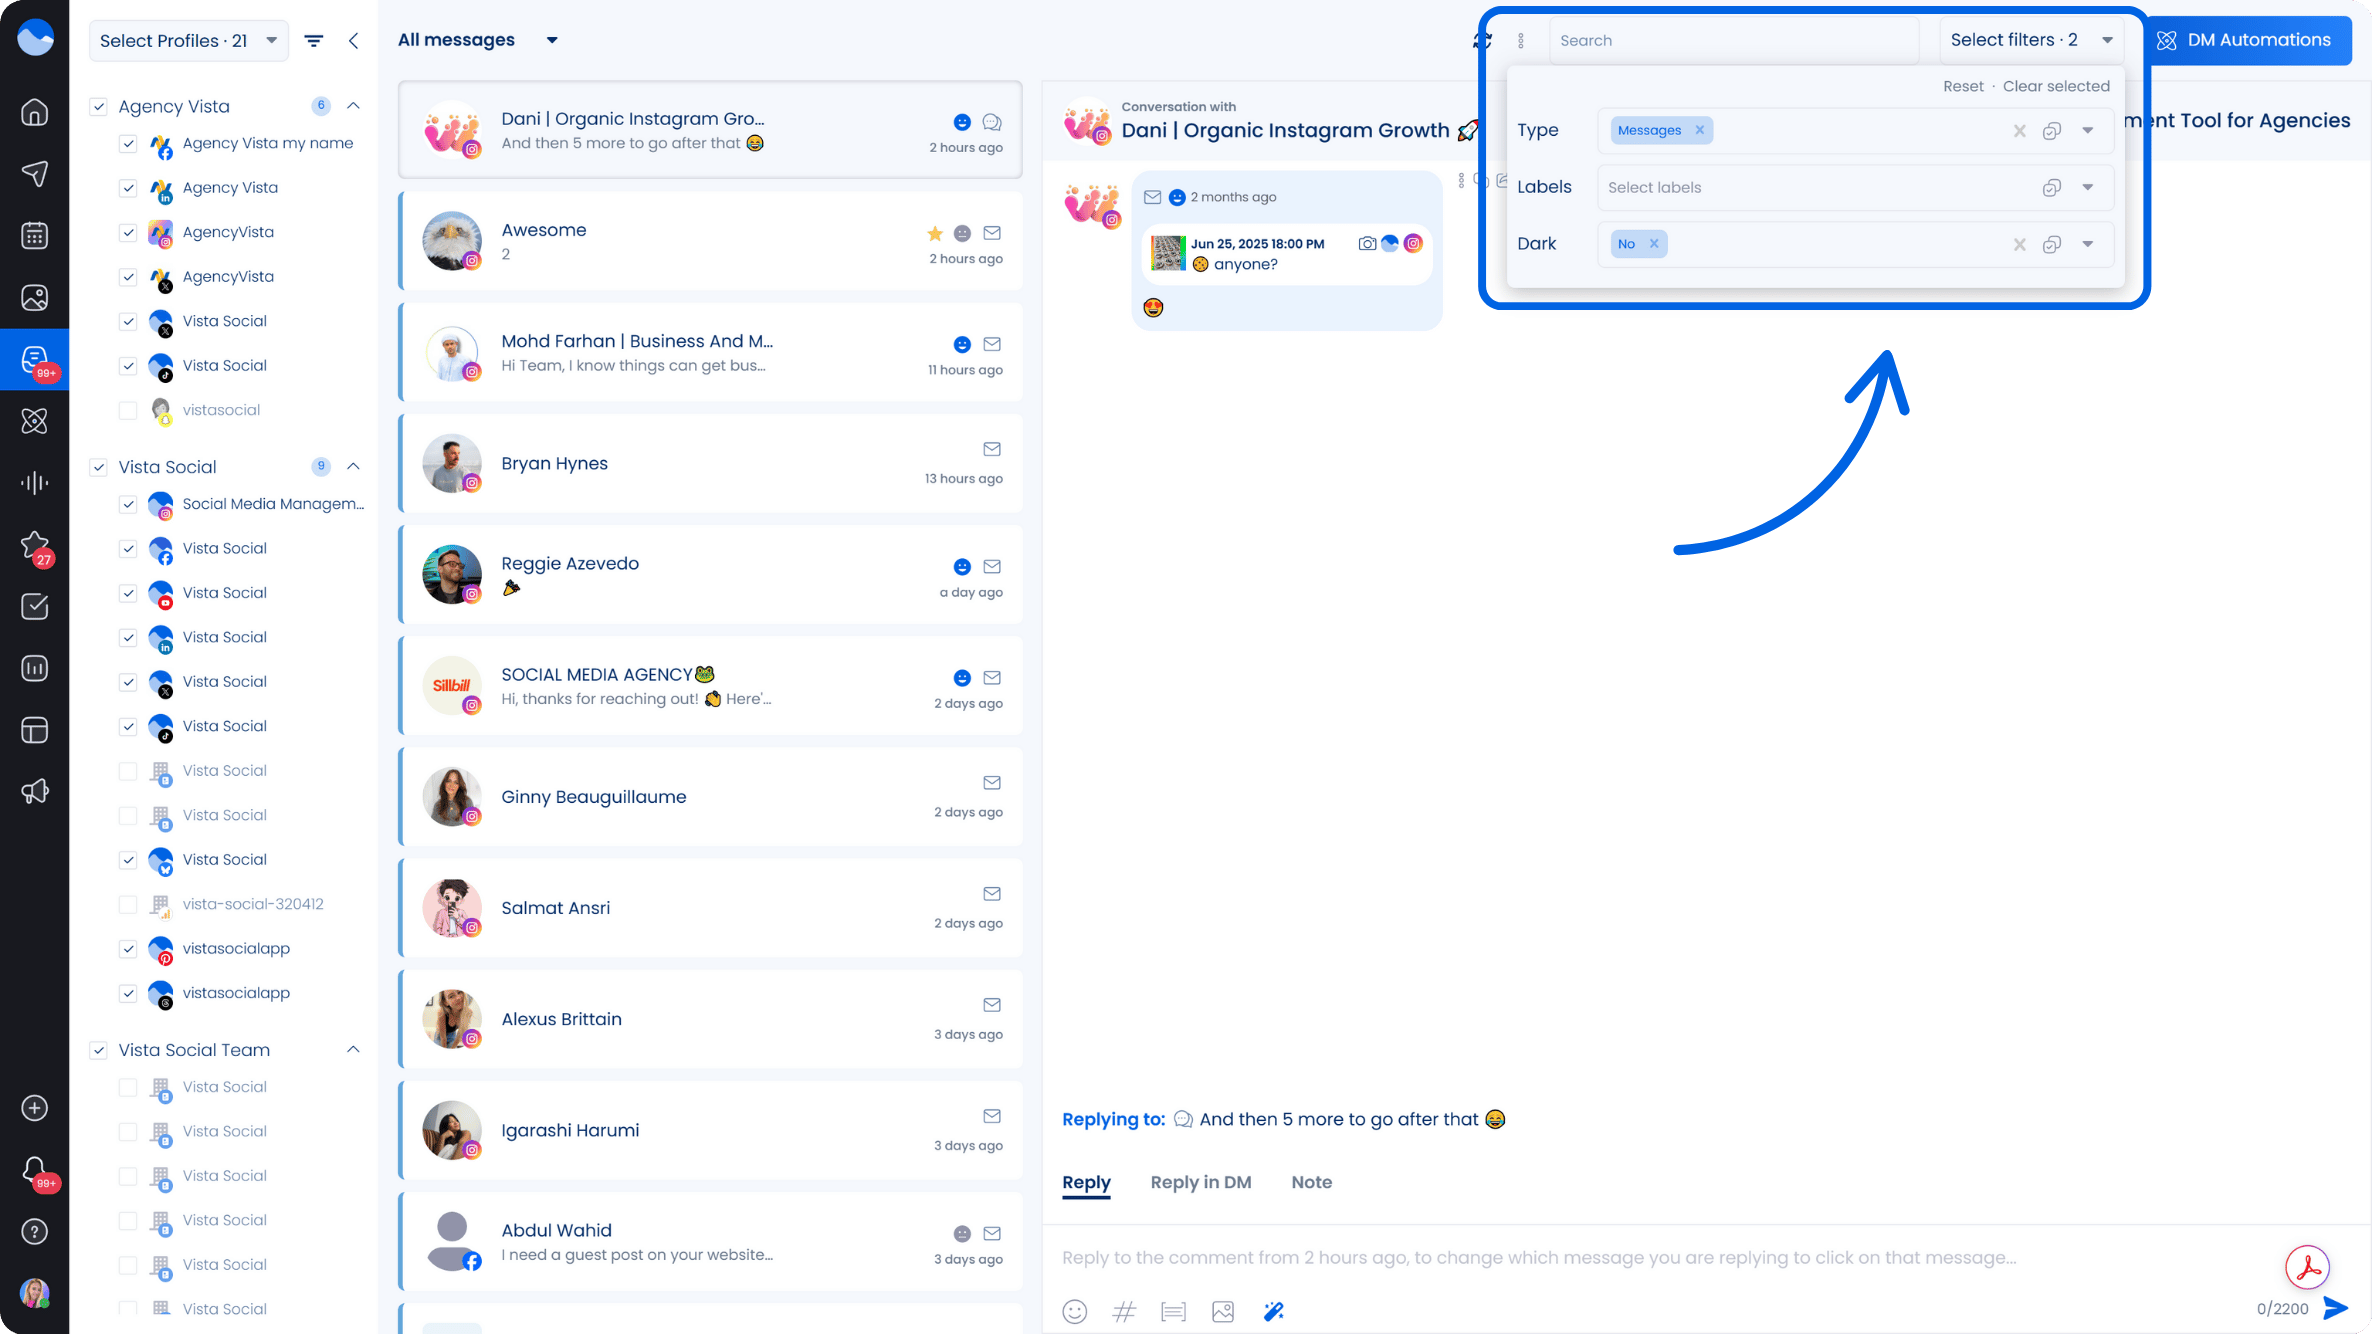Click the DM Automations button
Viewport: 2374px width, 1336px height.
point(2249,40)
